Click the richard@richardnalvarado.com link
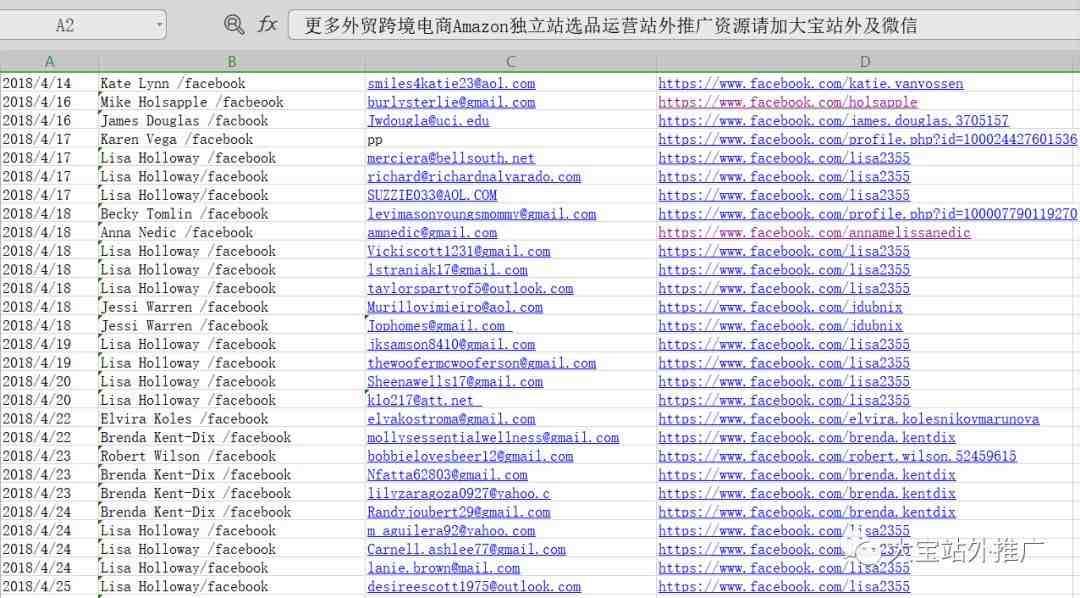1080x598 pixels. 474,176
